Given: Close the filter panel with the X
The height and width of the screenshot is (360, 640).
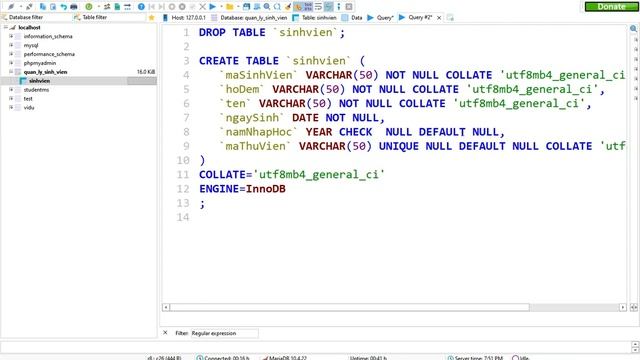Looking at the screenshot, I should [x=165, y=333].
